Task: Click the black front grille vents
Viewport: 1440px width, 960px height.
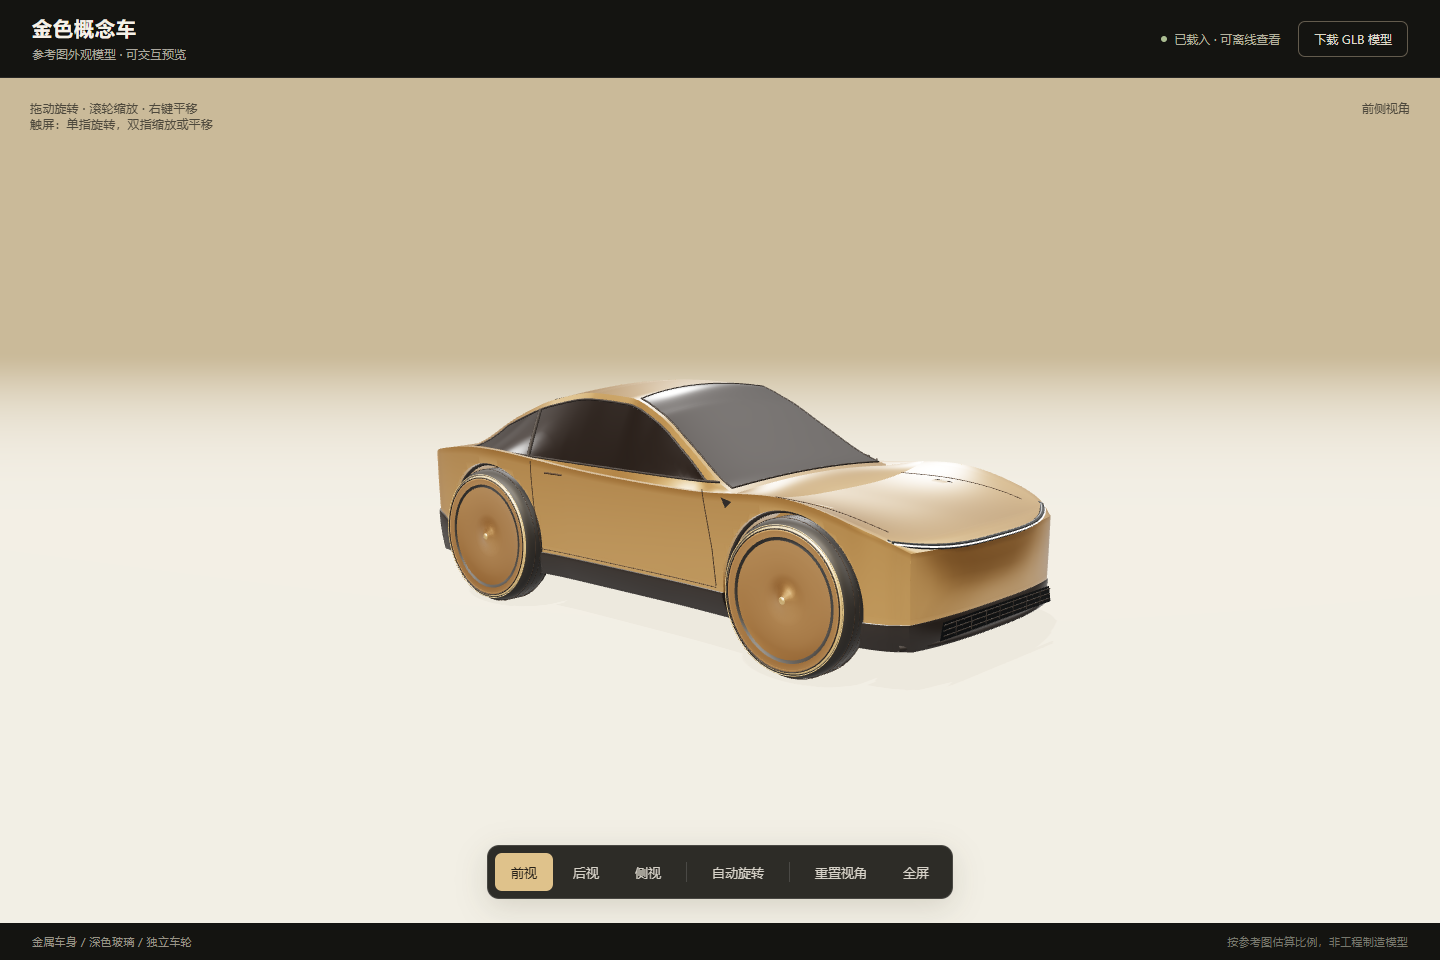Action: tap(995, 612)
